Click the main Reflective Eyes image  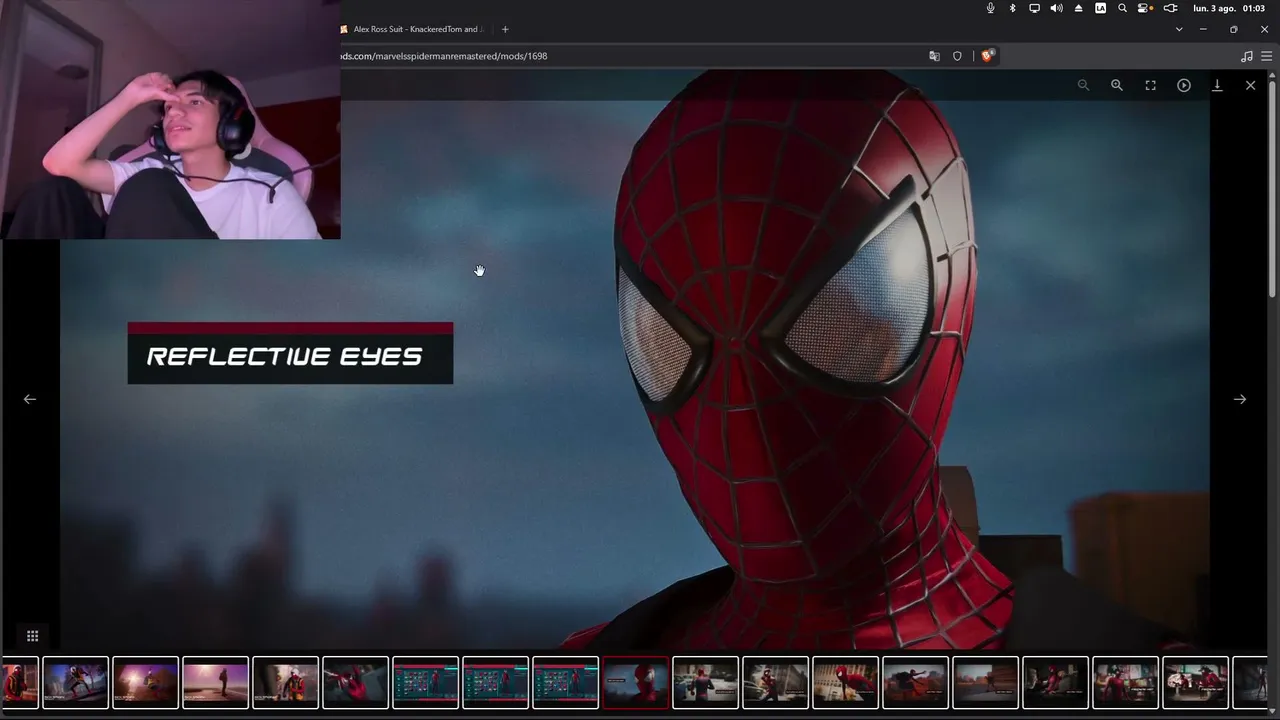(635, 360)
